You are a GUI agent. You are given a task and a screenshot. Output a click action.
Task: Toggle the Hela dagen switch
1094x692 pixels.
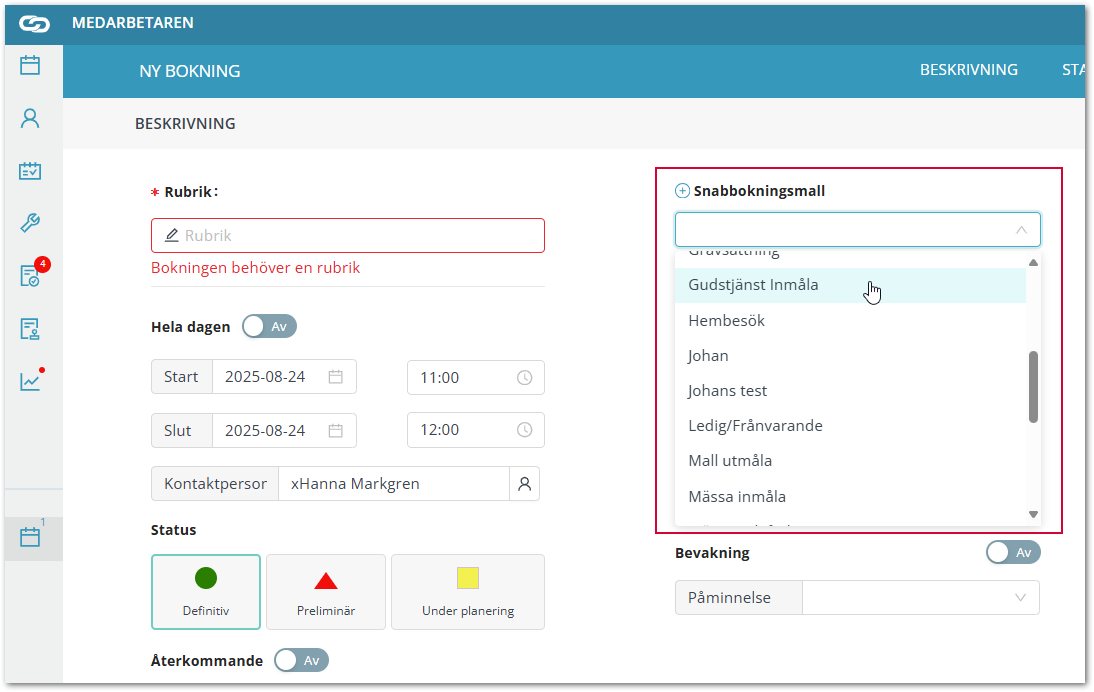click(269, 326)
